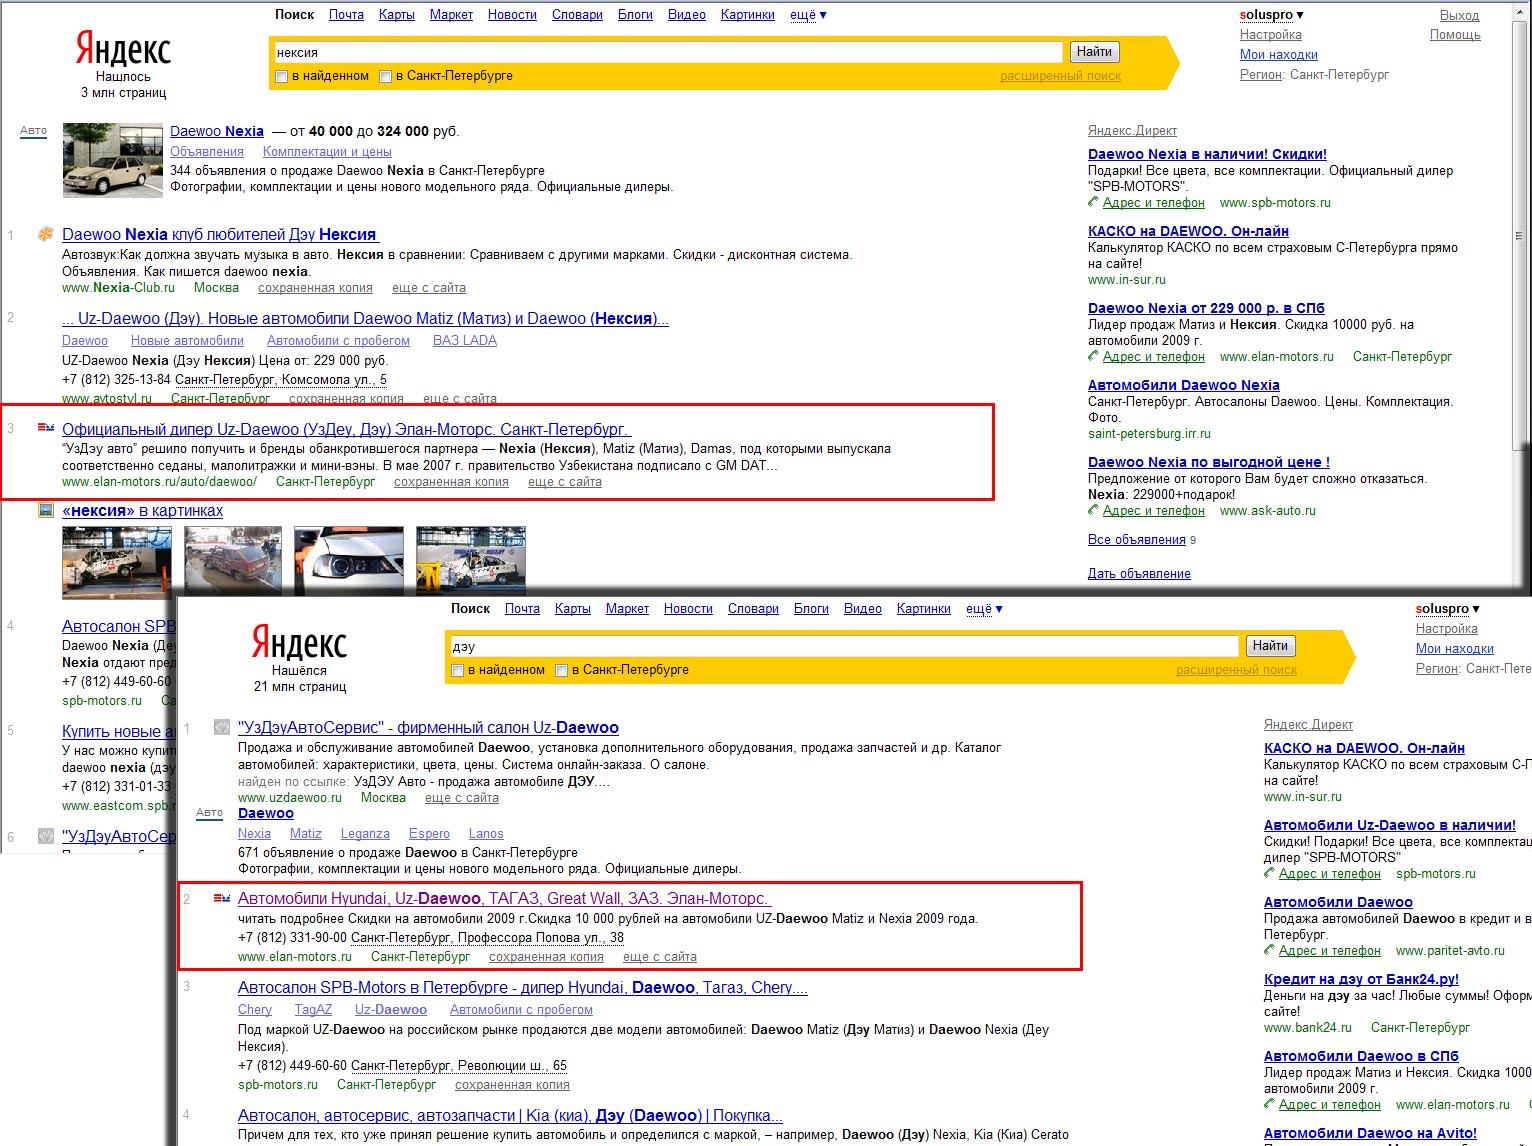This screenshot has height=1146, width=1532.
Task: Click phone icon under Daewoo Nexia по выгодной цене ad
Action: click(1094, 511)
